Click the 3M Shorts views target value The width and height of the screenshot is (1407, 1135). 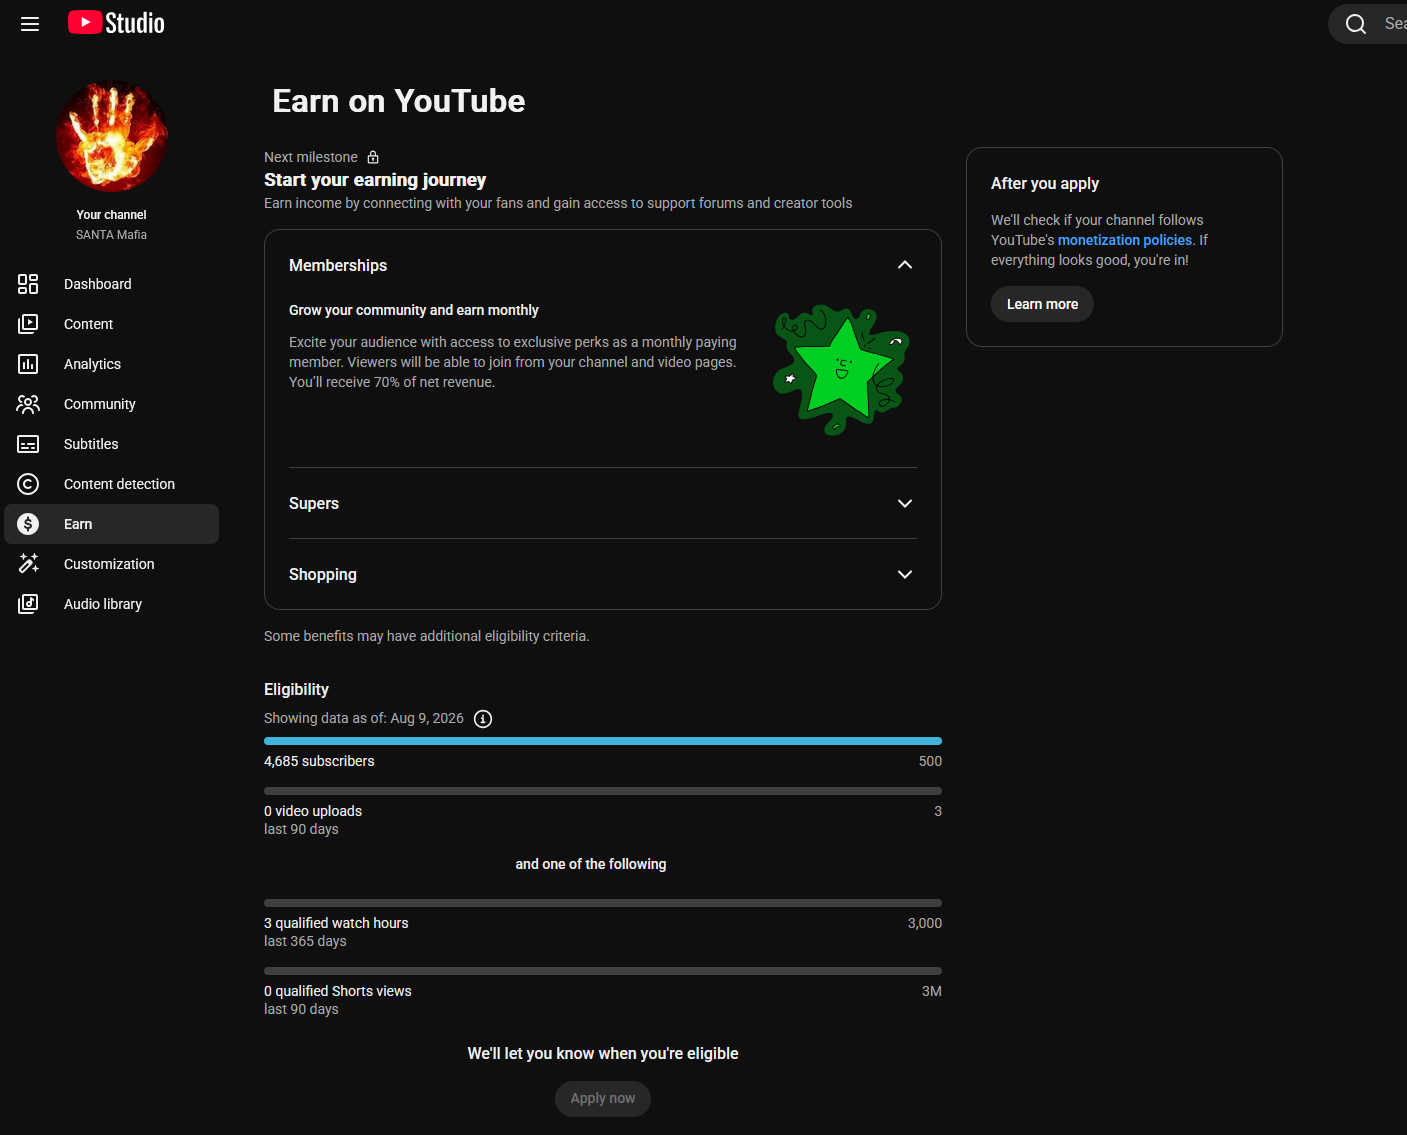point(932,991)
